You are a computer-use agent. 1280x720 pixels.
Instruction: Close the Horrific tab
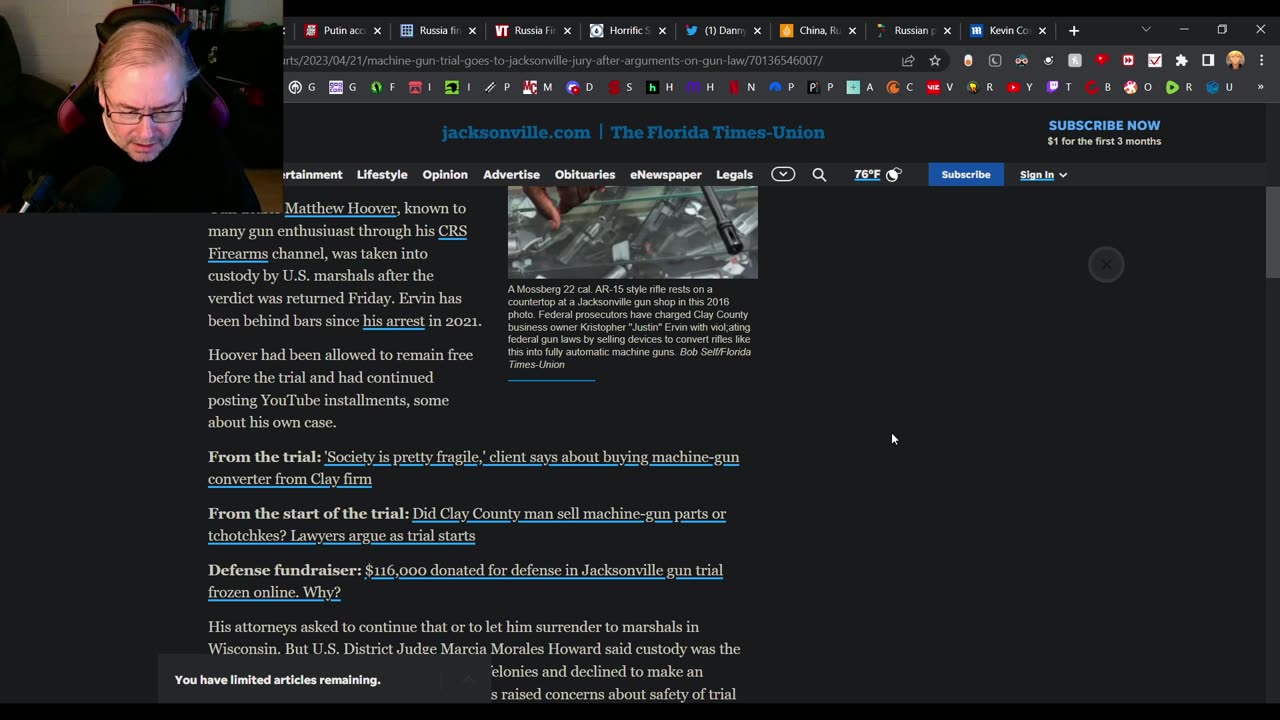(x=662, y=31)
